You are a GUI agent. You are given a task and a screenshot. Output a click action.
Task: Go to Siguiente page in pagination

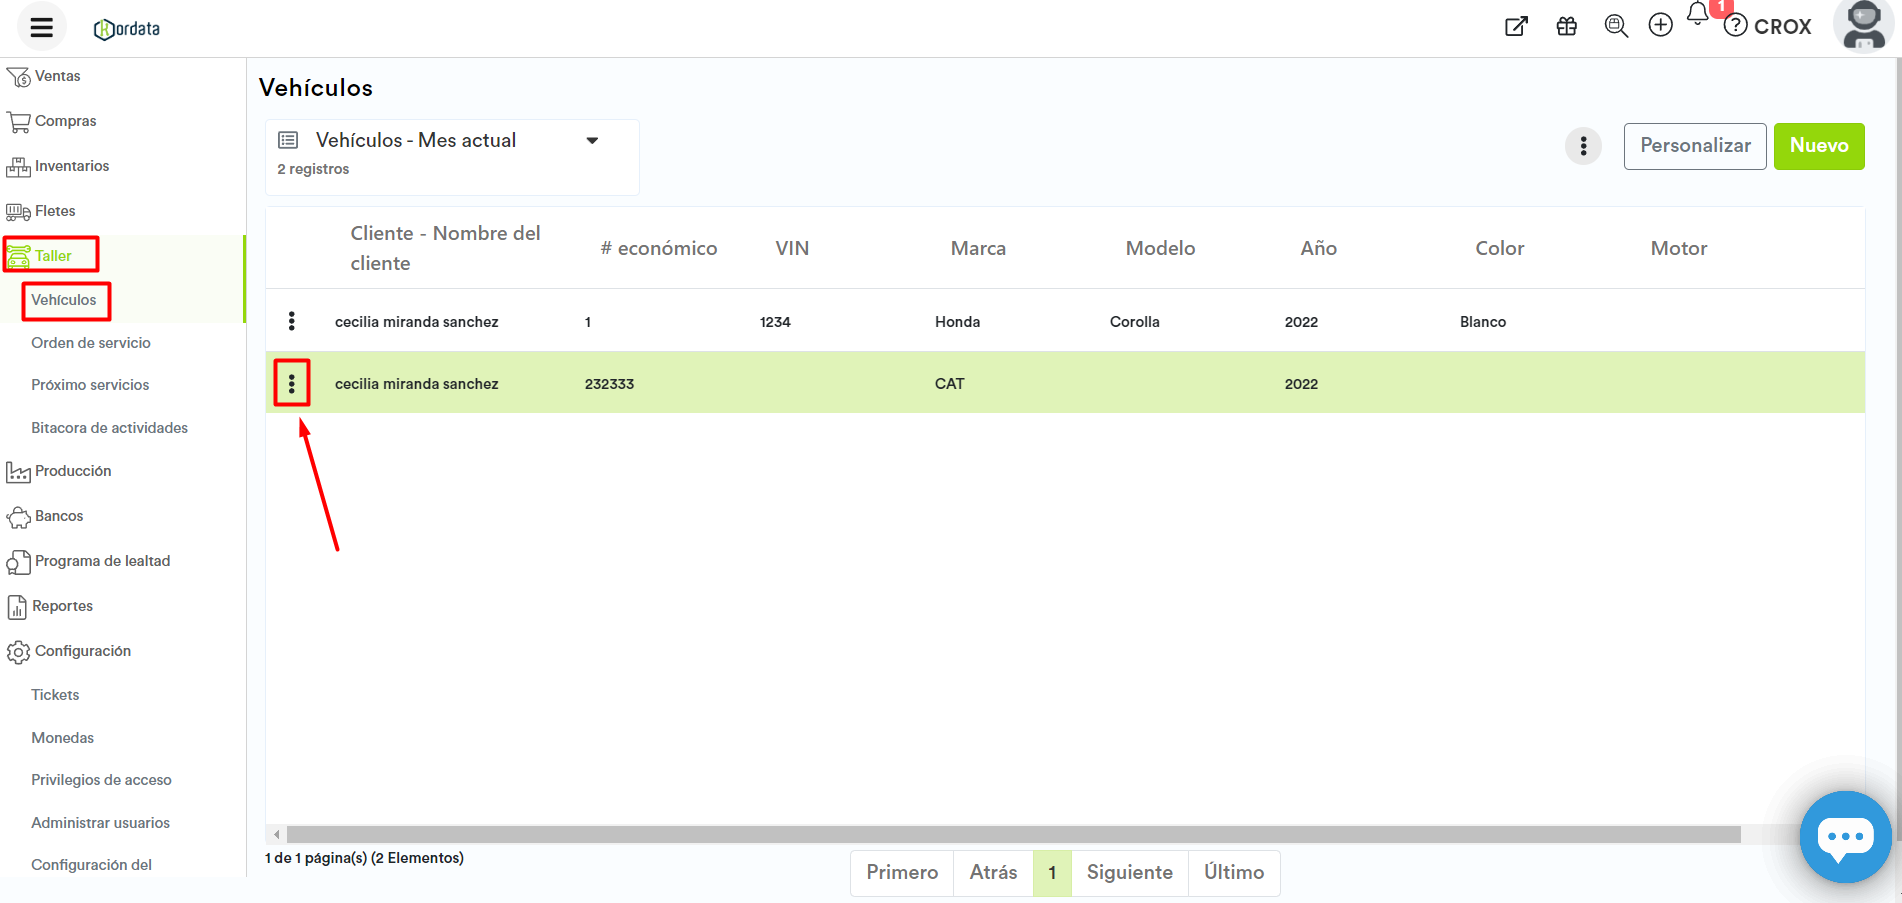click(1129, 873)
